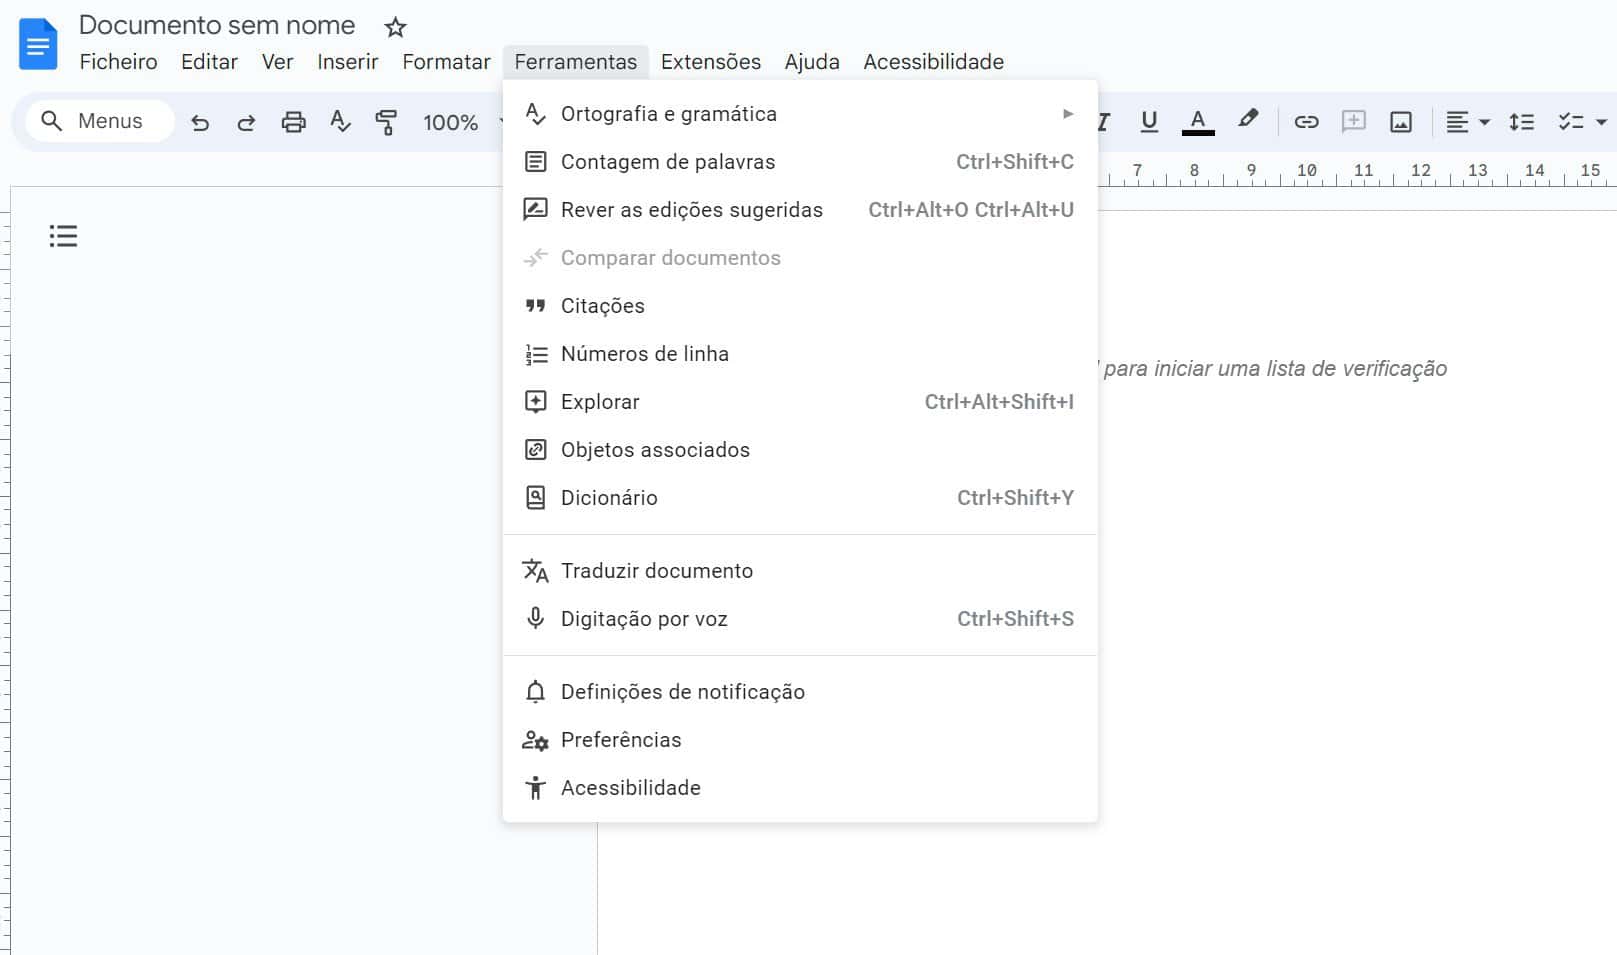1617x955 pixels.
Task: Toggle italic formatting
Action: click(1101, 121)
